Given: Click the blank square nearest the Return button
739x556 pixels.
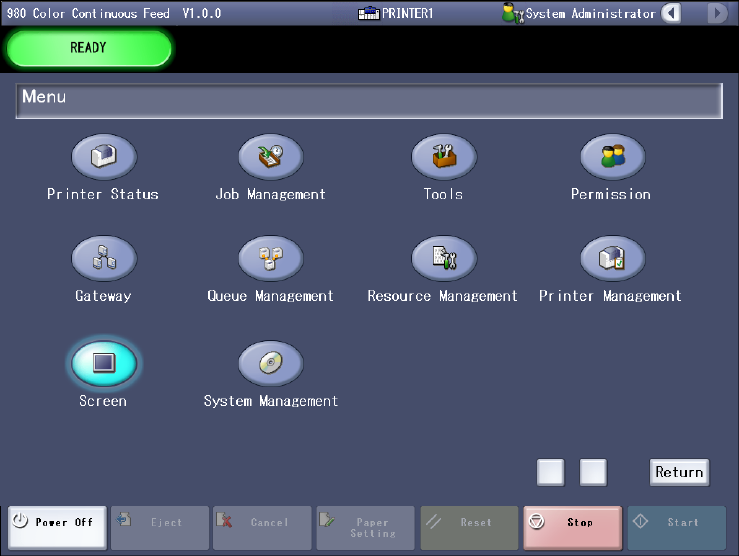Looking at the screenshot, I should click(x=593, y=472).
